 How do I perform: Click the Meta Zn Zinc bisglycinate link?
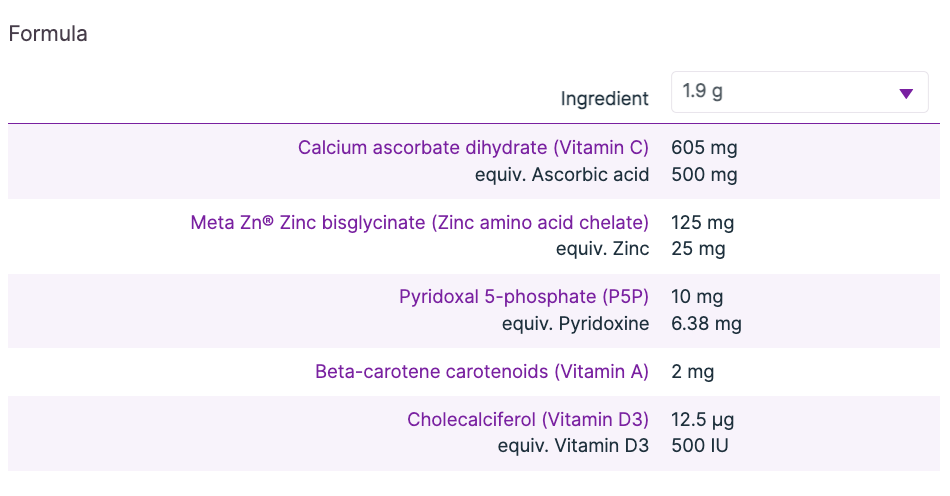[x=419, y=222]
